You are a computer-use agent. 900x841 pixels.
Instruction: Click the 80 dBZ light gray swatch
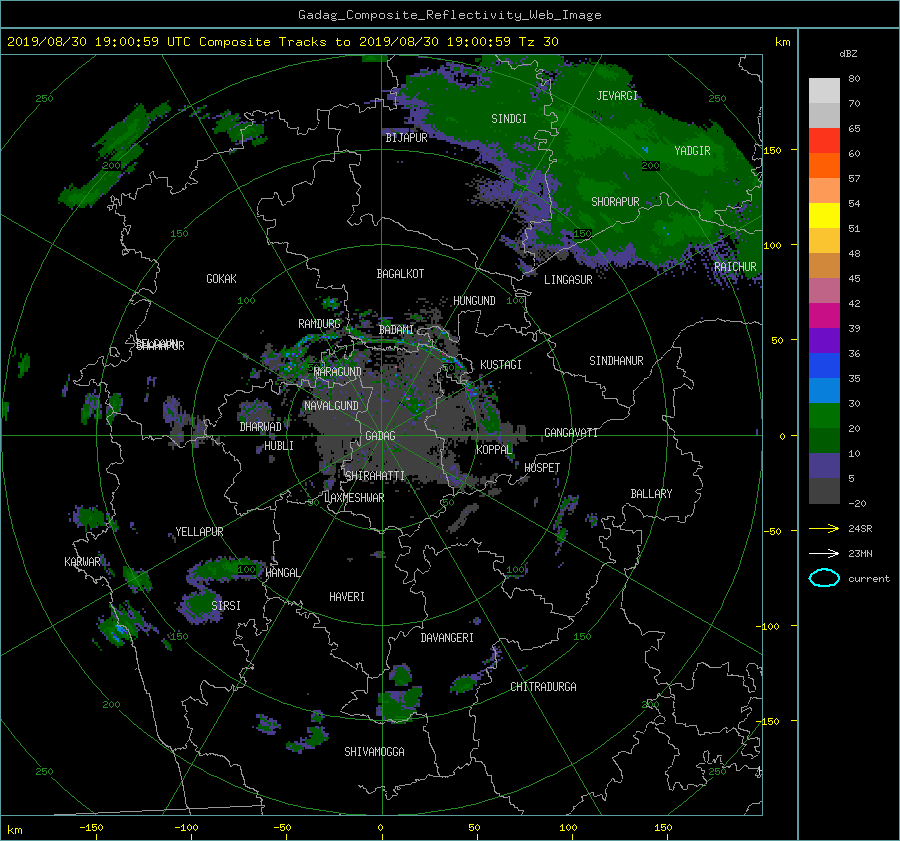coord(824,91)
